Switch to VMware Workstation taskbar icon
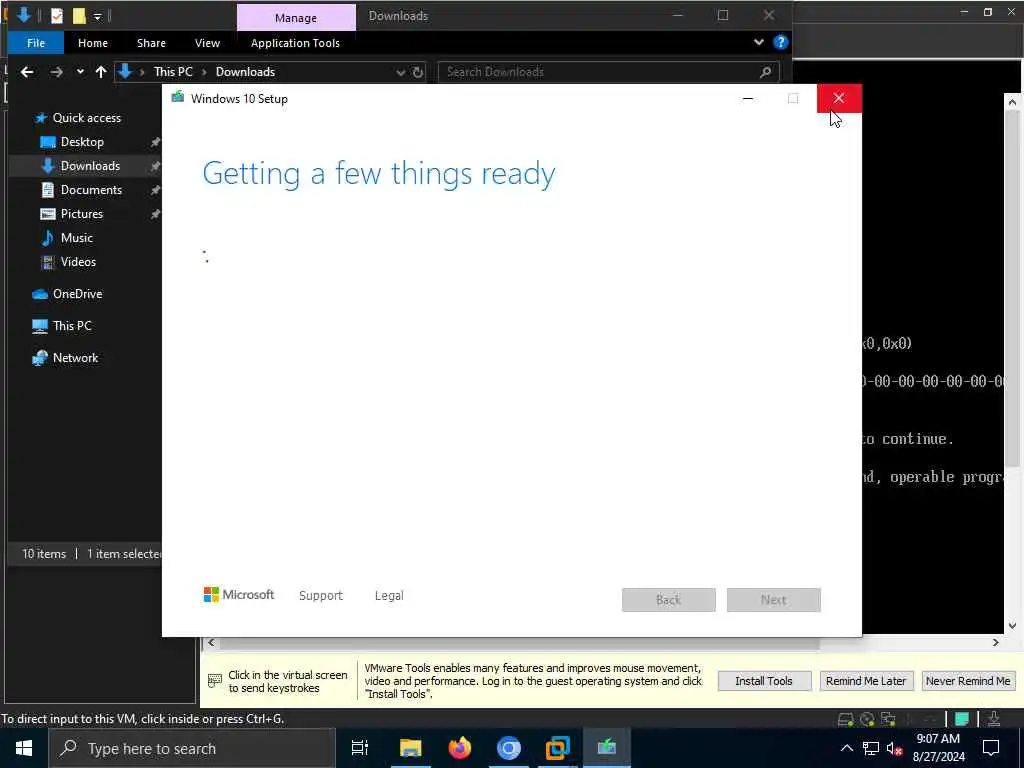The height and width of the screenshot is (768, 1024). 558,748
